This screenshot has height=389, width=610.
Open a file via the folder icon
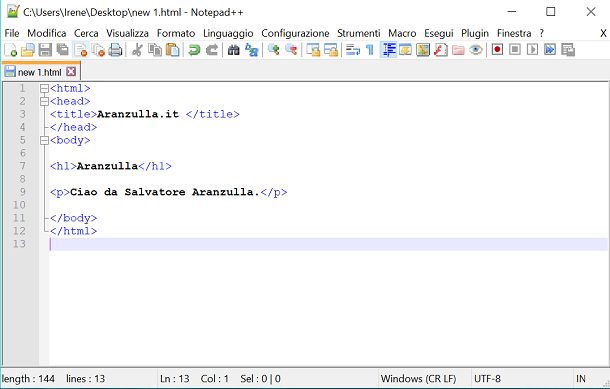point(28,50)
